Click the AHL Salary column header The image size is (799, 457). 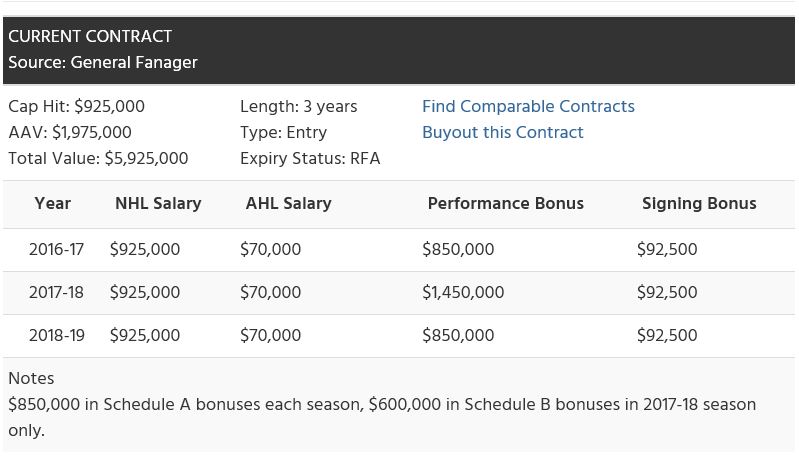[288, 203]
